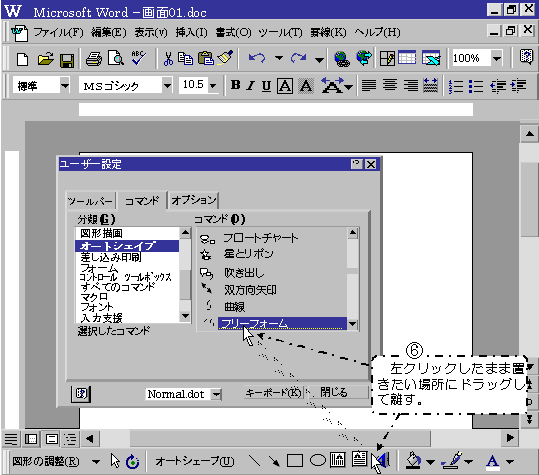This screenshot has width=539, height=475.
Task: Open the MS Gothic font dropdown
Action: [x=167, y=85]
